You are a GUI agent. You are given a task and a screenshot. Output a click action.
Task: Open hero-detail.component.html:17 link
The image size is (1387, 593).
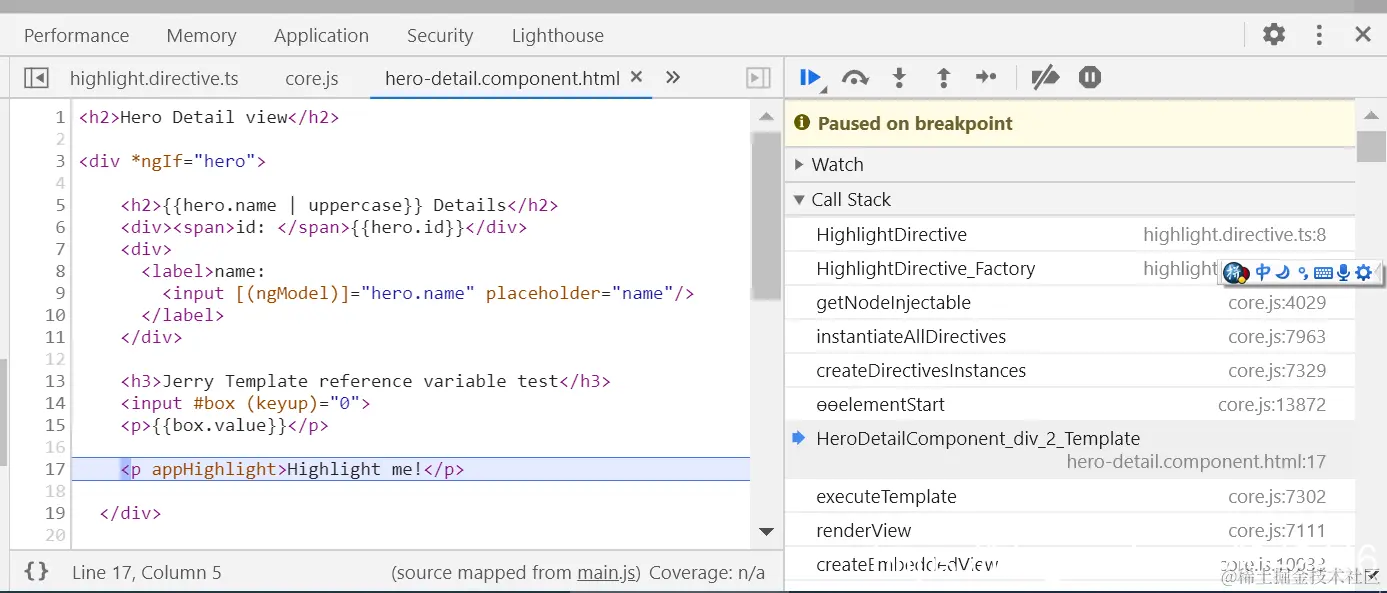1196,462
